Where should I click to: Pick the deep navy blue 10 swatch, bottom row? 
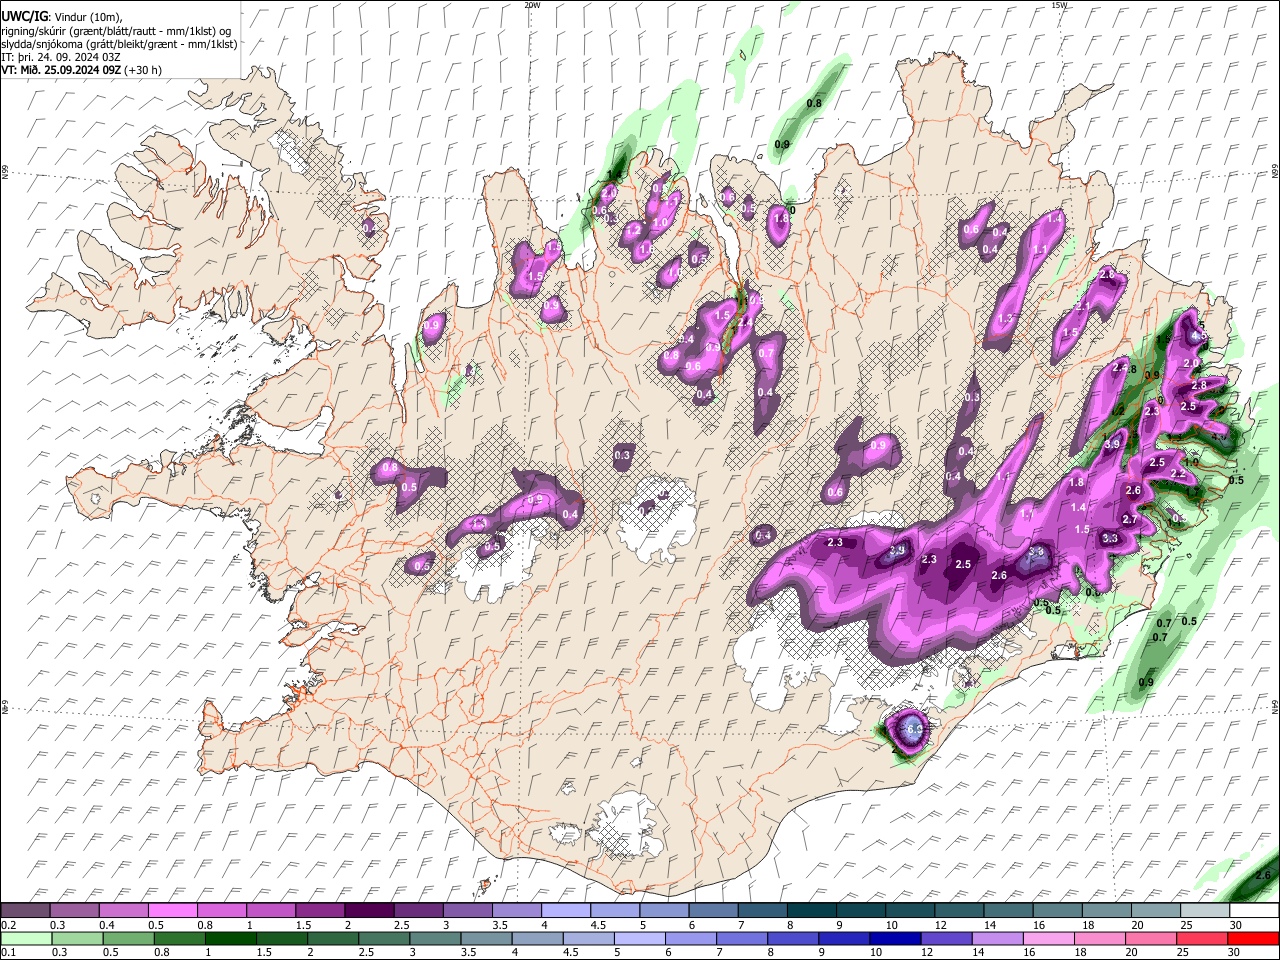pyautogui.click(x=895, y=938)
